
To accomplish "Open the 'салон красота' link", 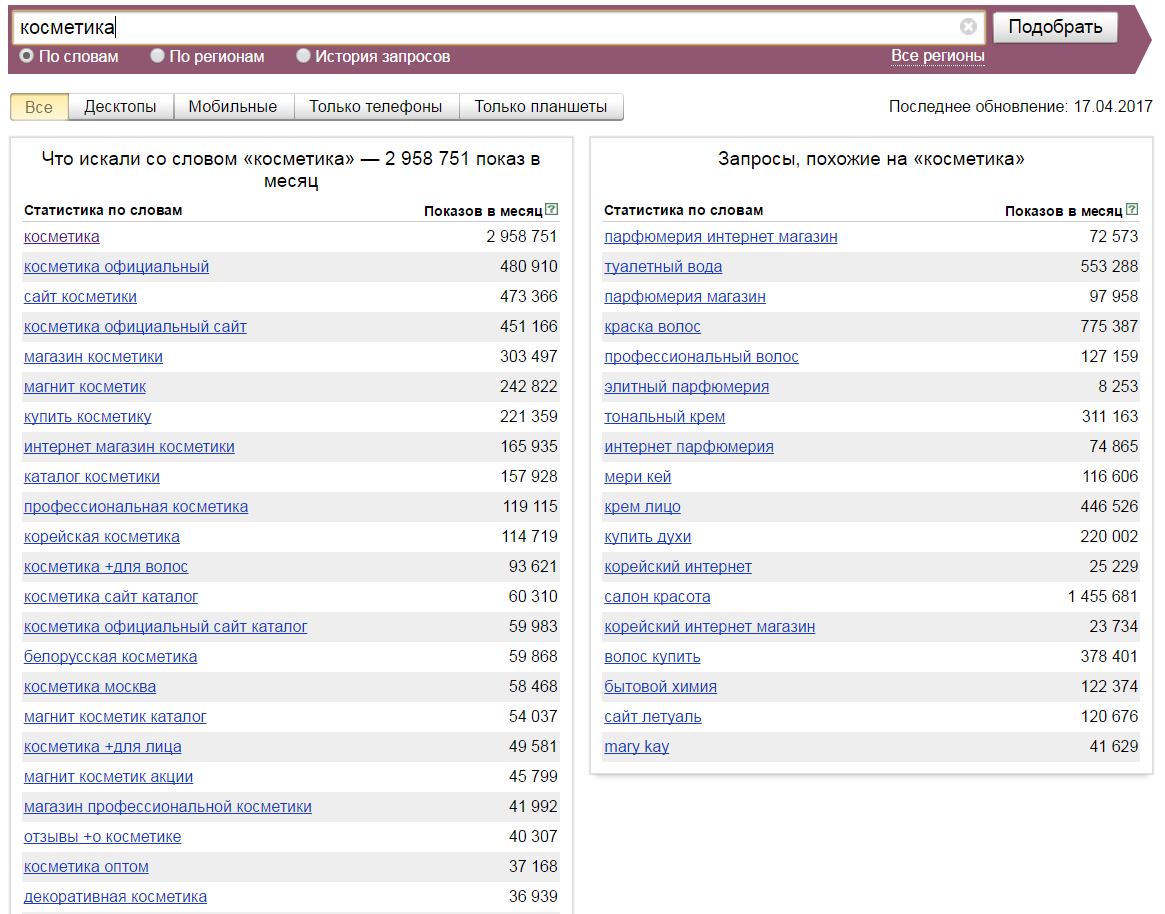I will pos(657,597).
